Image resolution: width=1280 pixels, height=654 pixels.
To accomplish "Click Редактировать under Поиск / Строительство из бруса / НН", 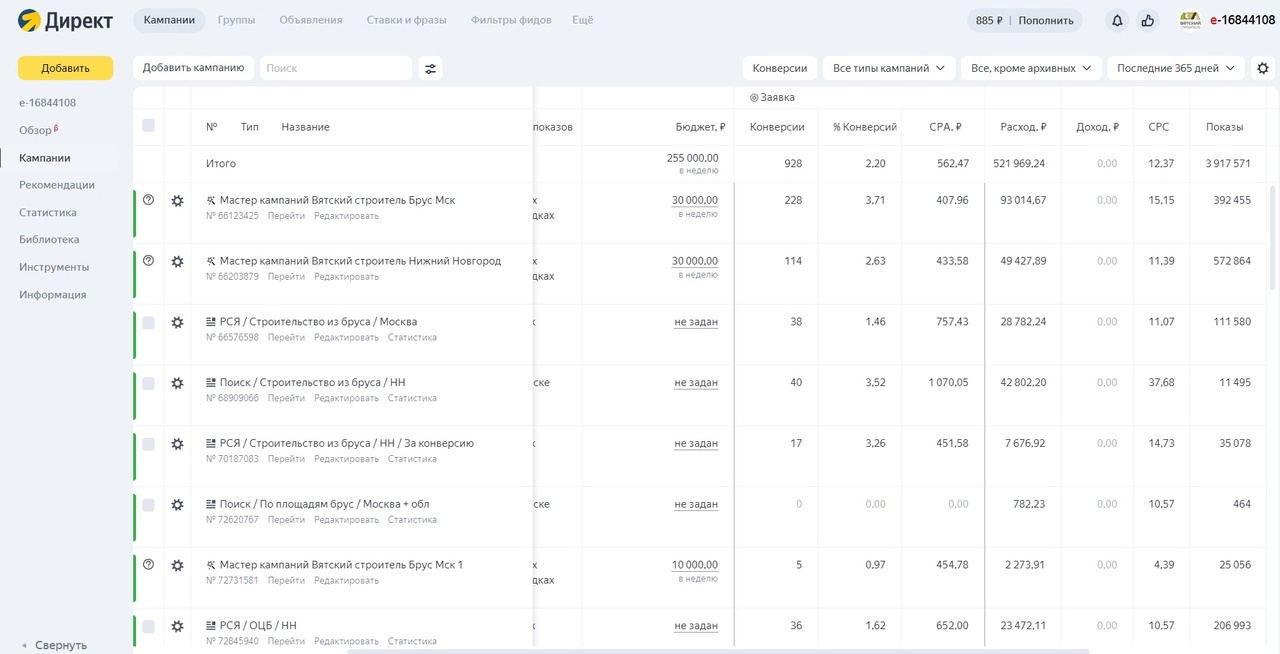I will coord(346,398).
